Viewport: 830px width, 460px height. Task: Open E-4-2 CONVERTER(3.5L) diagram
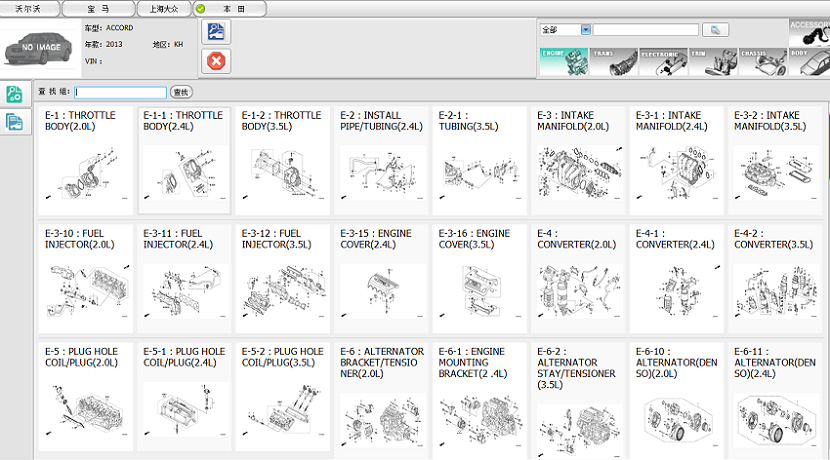pos(775,277)
